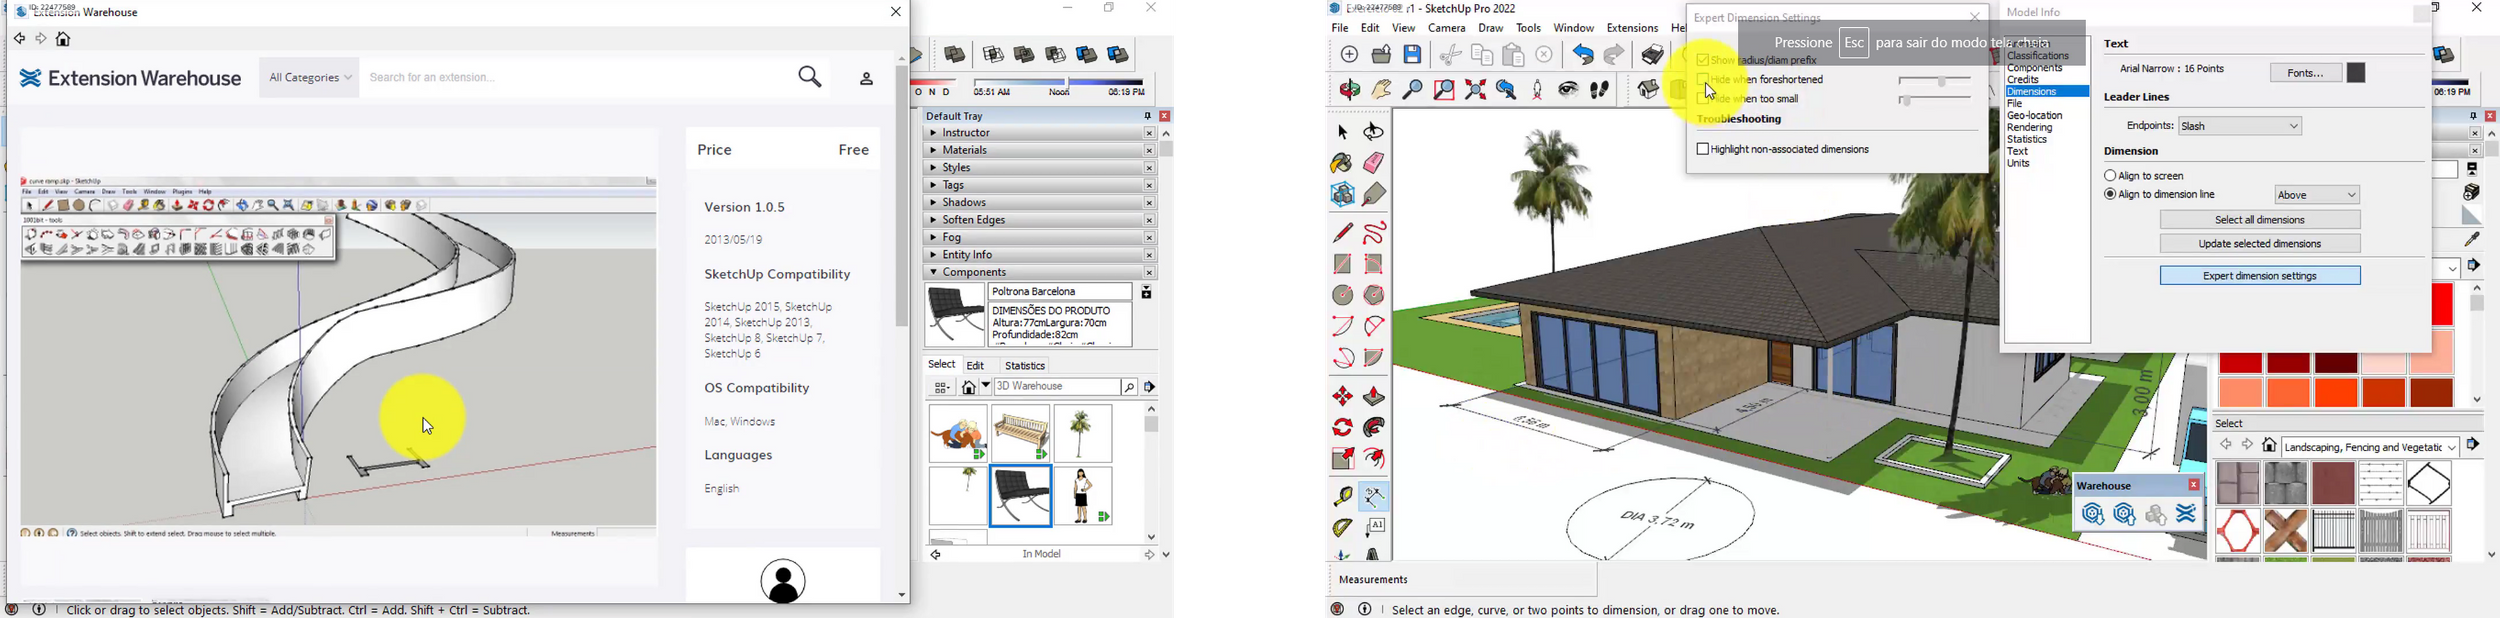Click the Paint Bucket tool icon
Image resolution: width=2500 pixels, height=618 pixels.
1342,163
